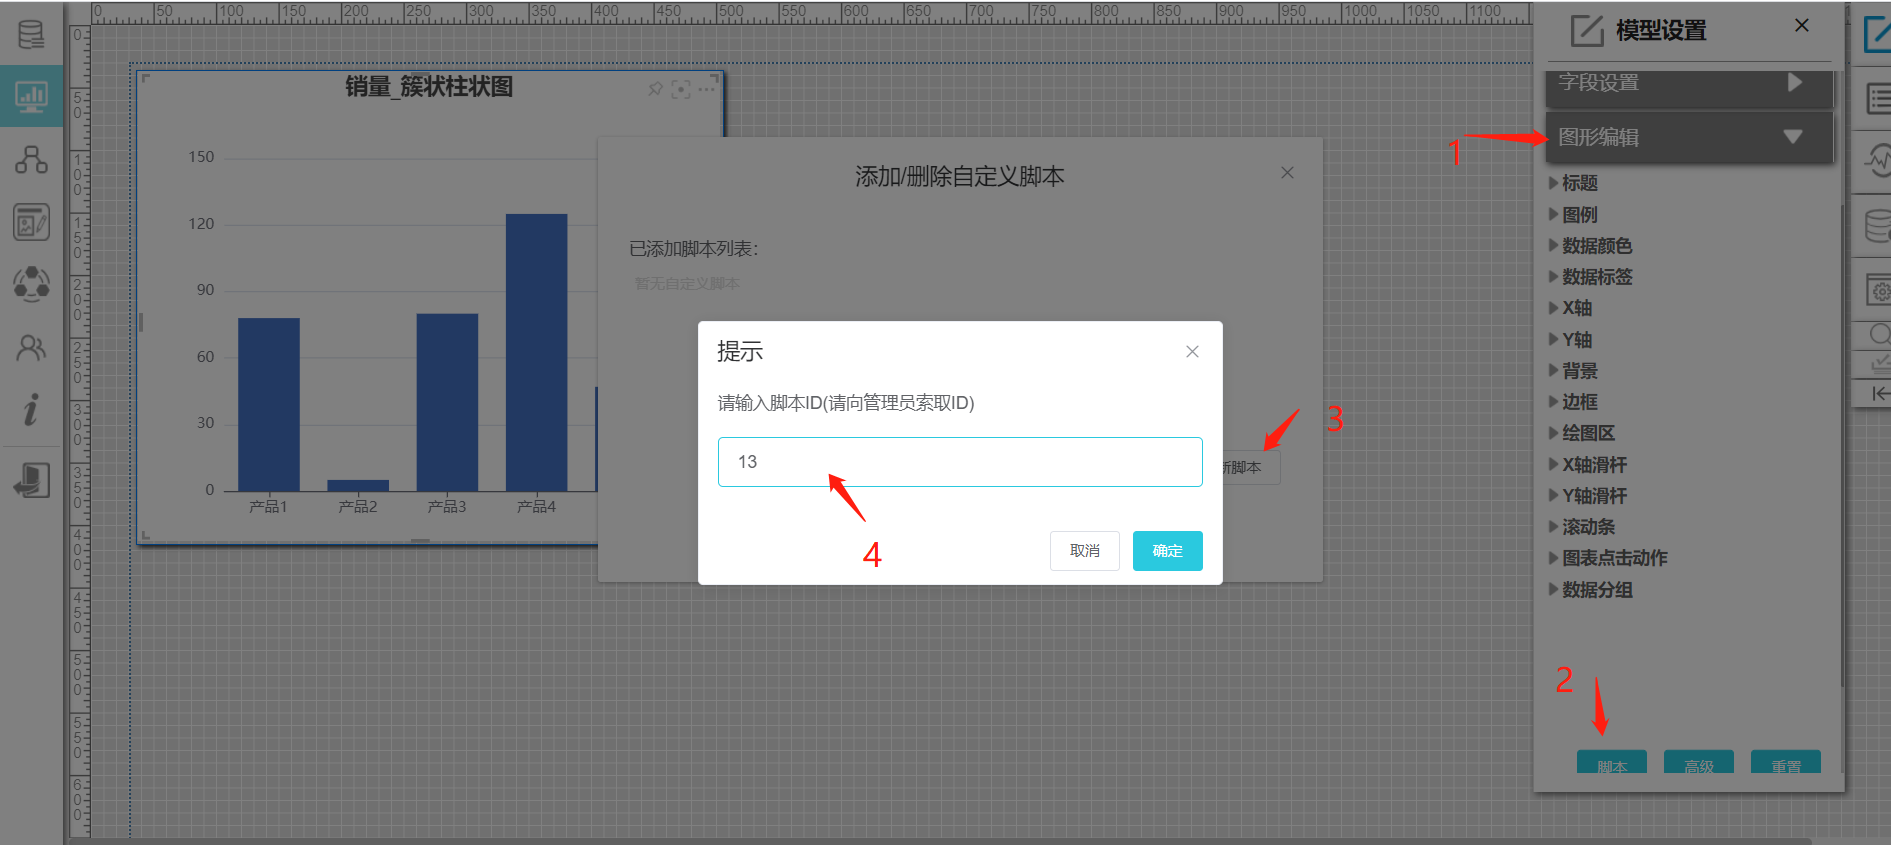Screen dimensions: 1891x845
Task: Open the database icon in left sidebar
Action: (31, 35)
